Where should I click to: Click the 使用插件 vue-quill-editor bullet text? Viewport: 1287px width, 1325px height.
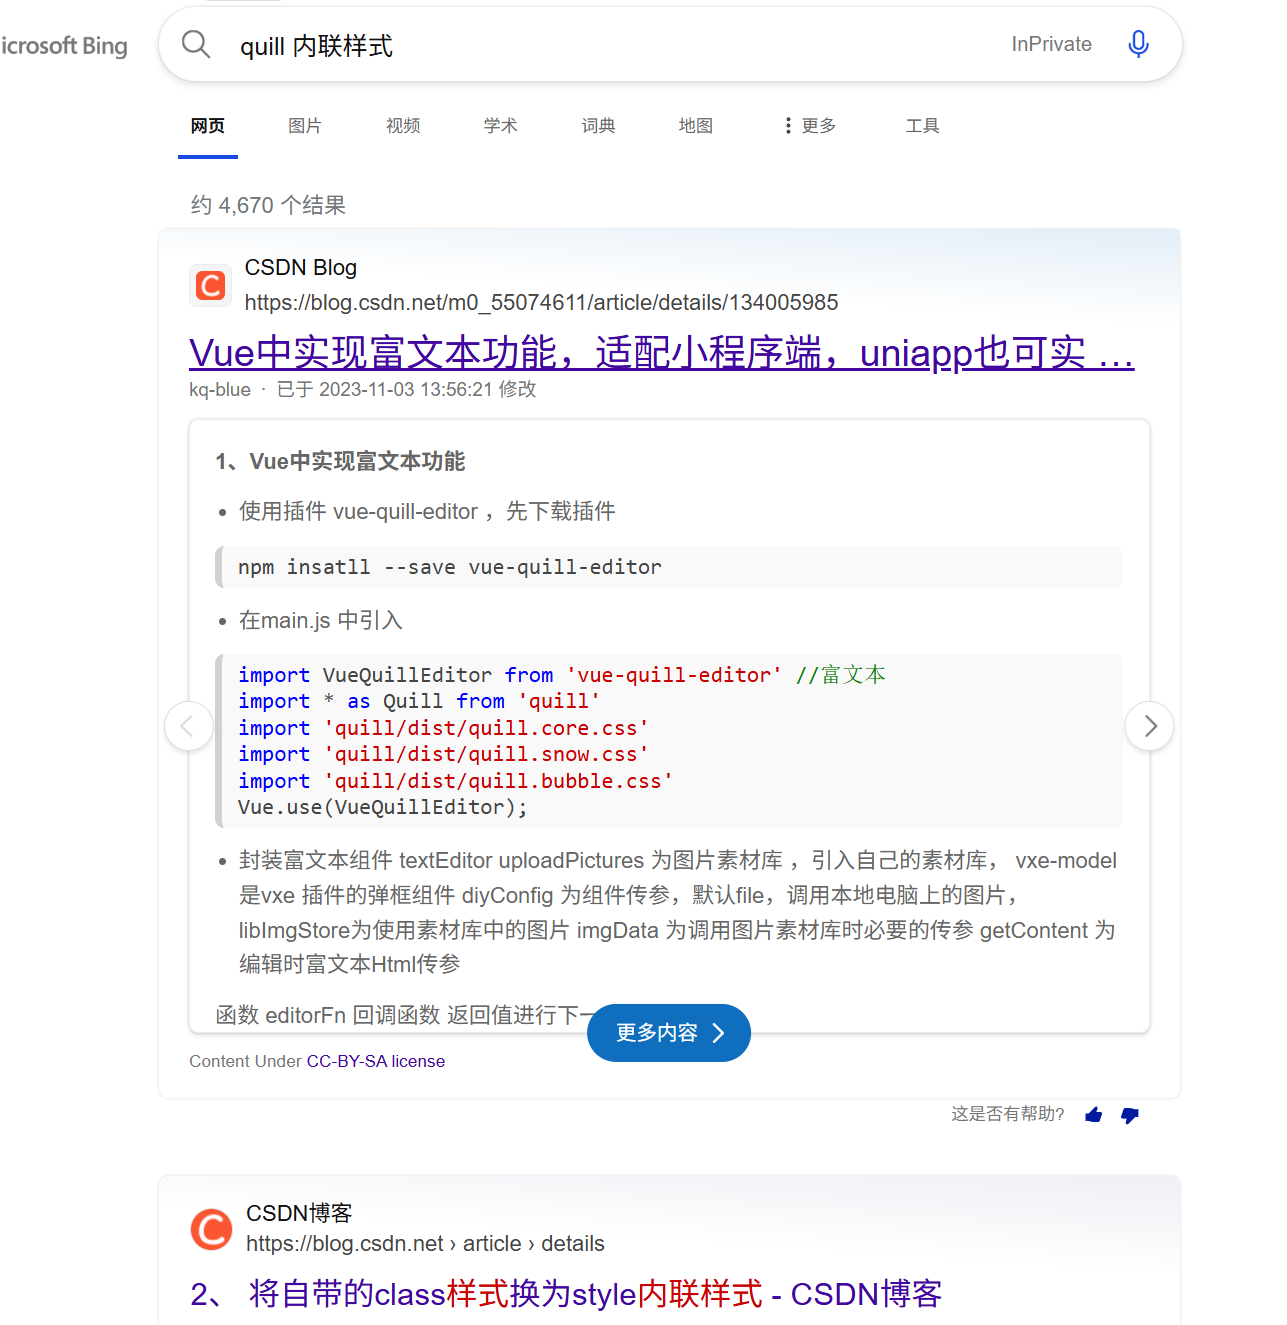[x=427, y=511]
